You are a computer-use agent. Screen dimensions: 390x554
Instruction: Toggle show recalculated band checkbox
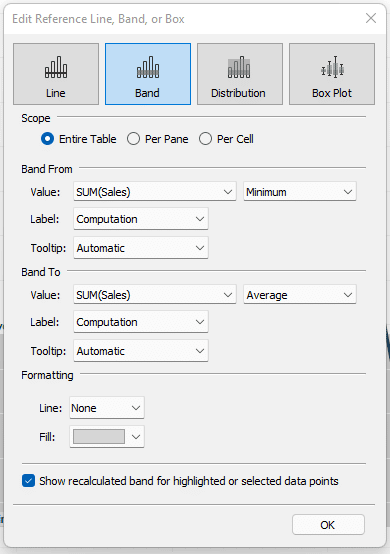click(x=28, y=481)
